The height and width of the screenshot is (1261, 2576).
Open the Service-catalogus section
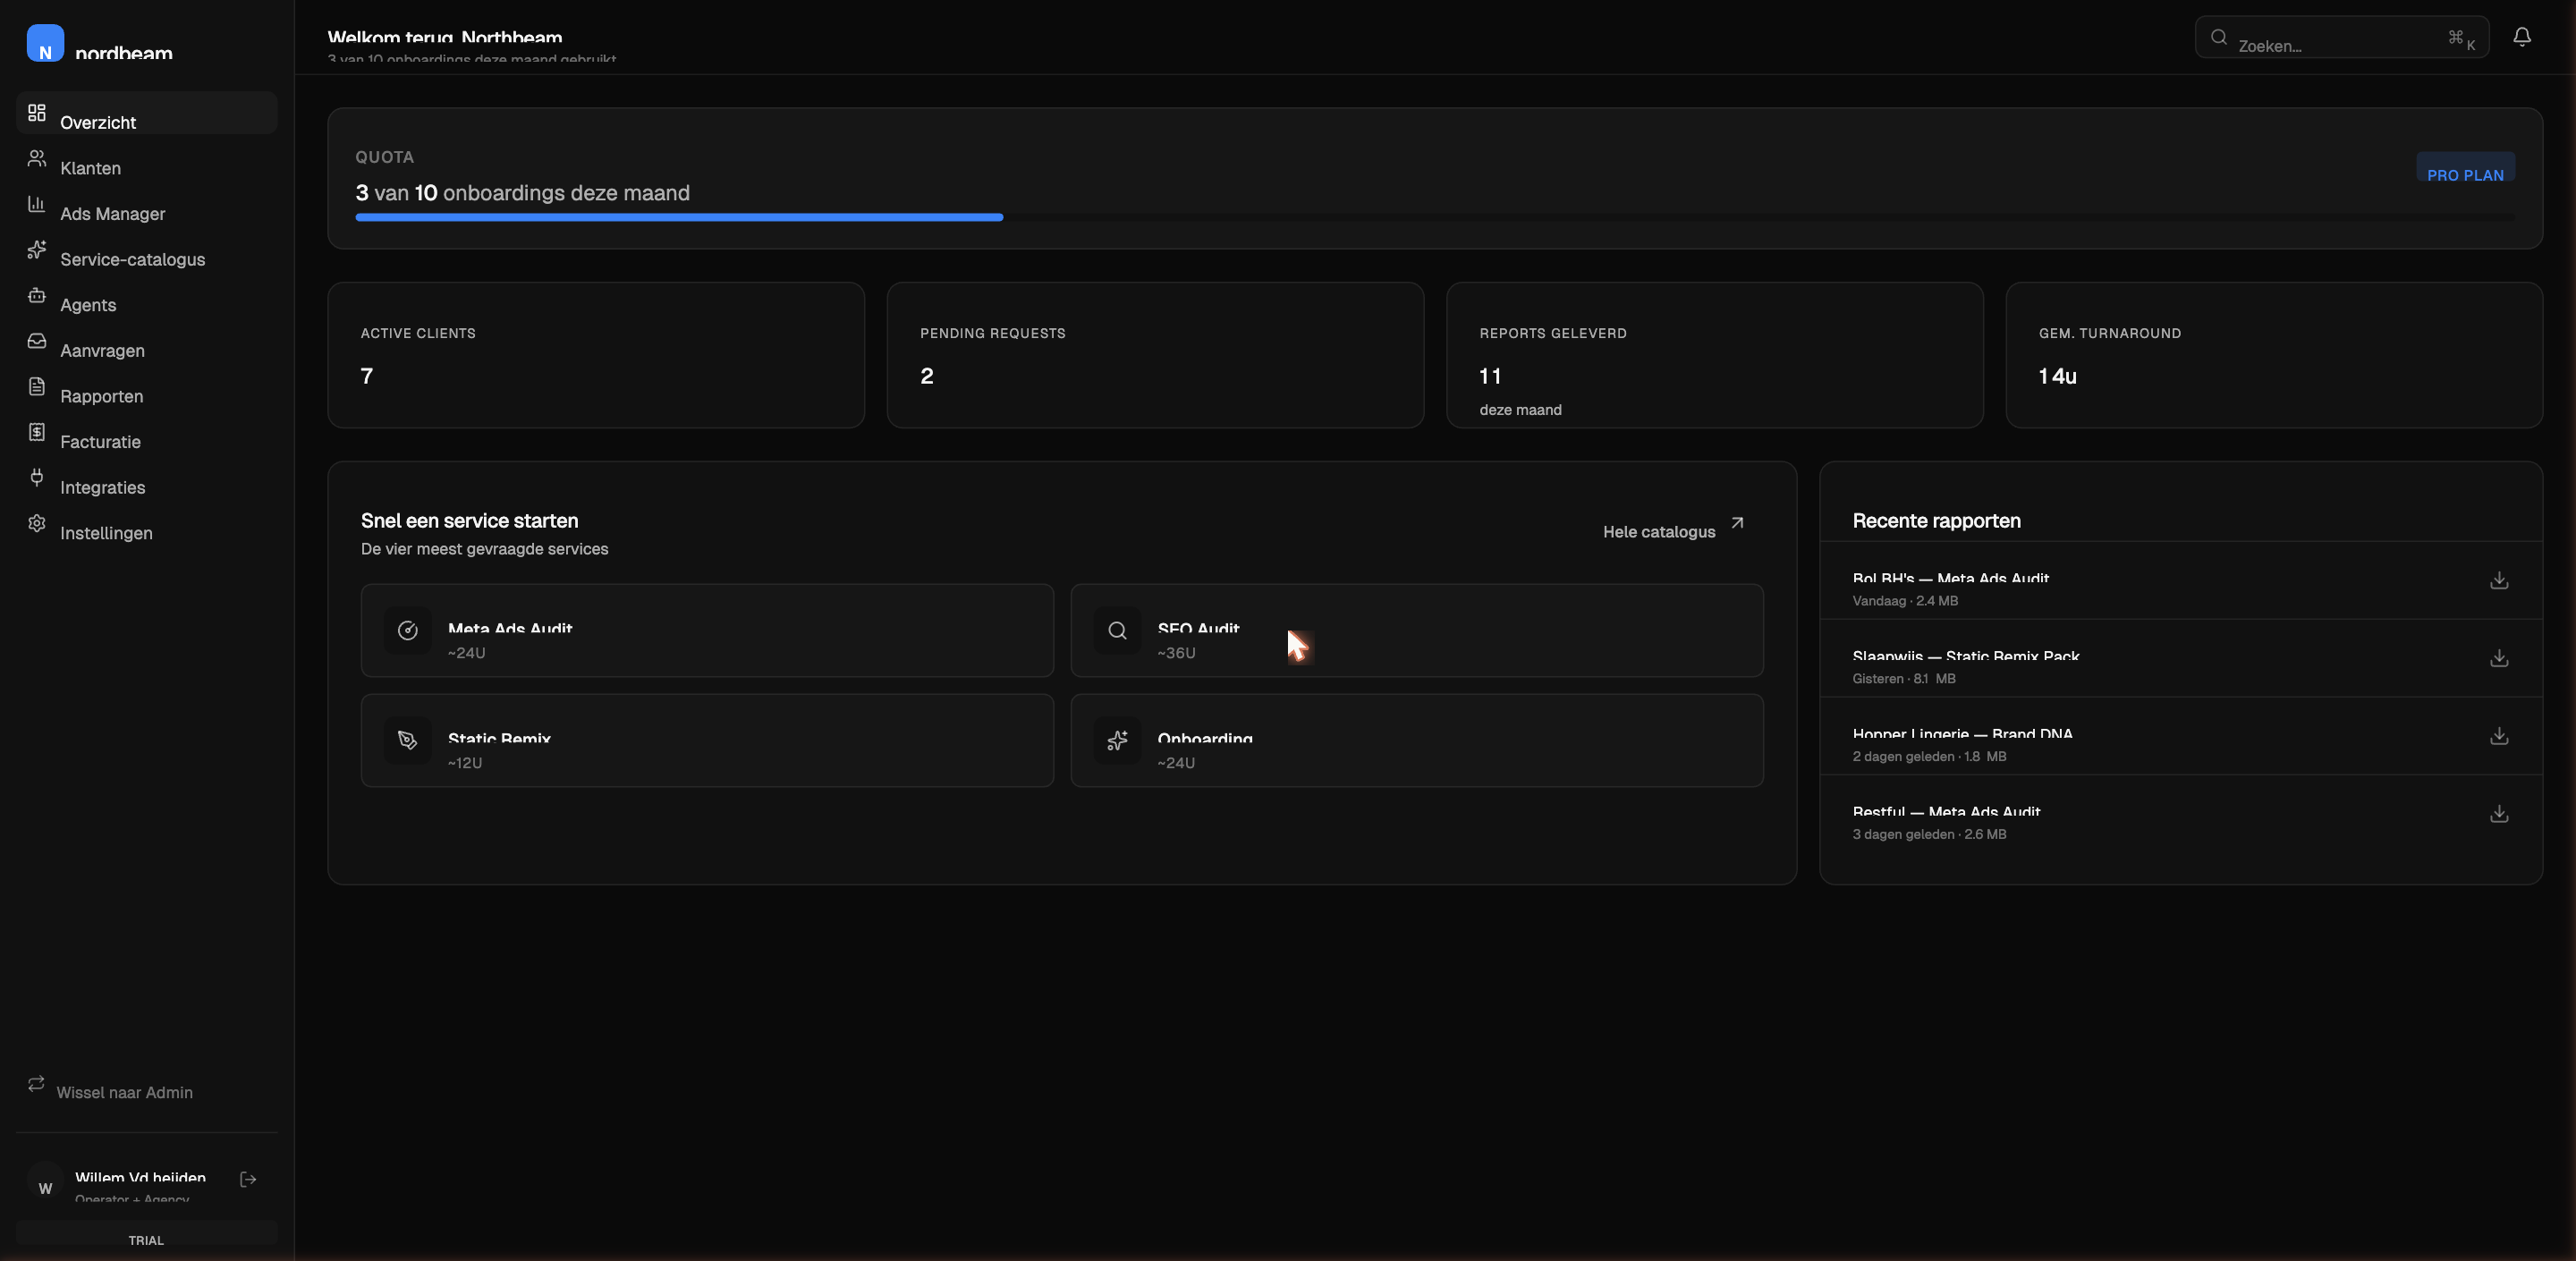click(147, 249)
